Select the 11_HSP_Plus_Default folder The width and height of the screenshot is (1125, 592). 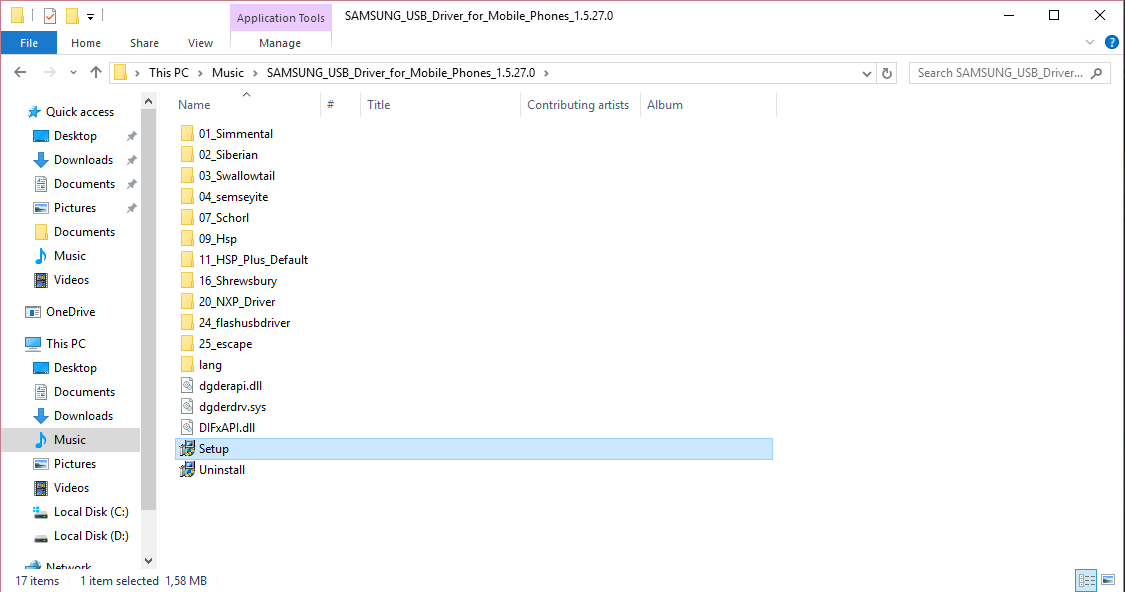[253, 260]
